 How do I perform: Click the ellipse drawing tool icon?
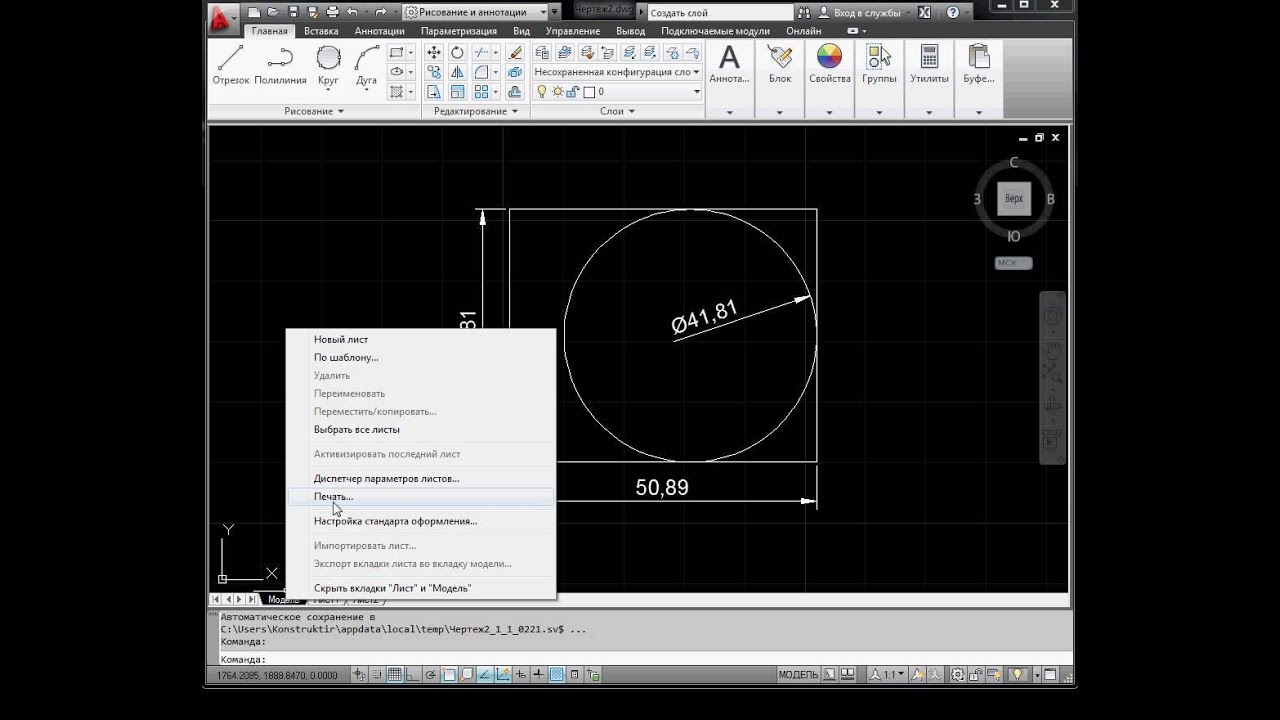(397, 72)
